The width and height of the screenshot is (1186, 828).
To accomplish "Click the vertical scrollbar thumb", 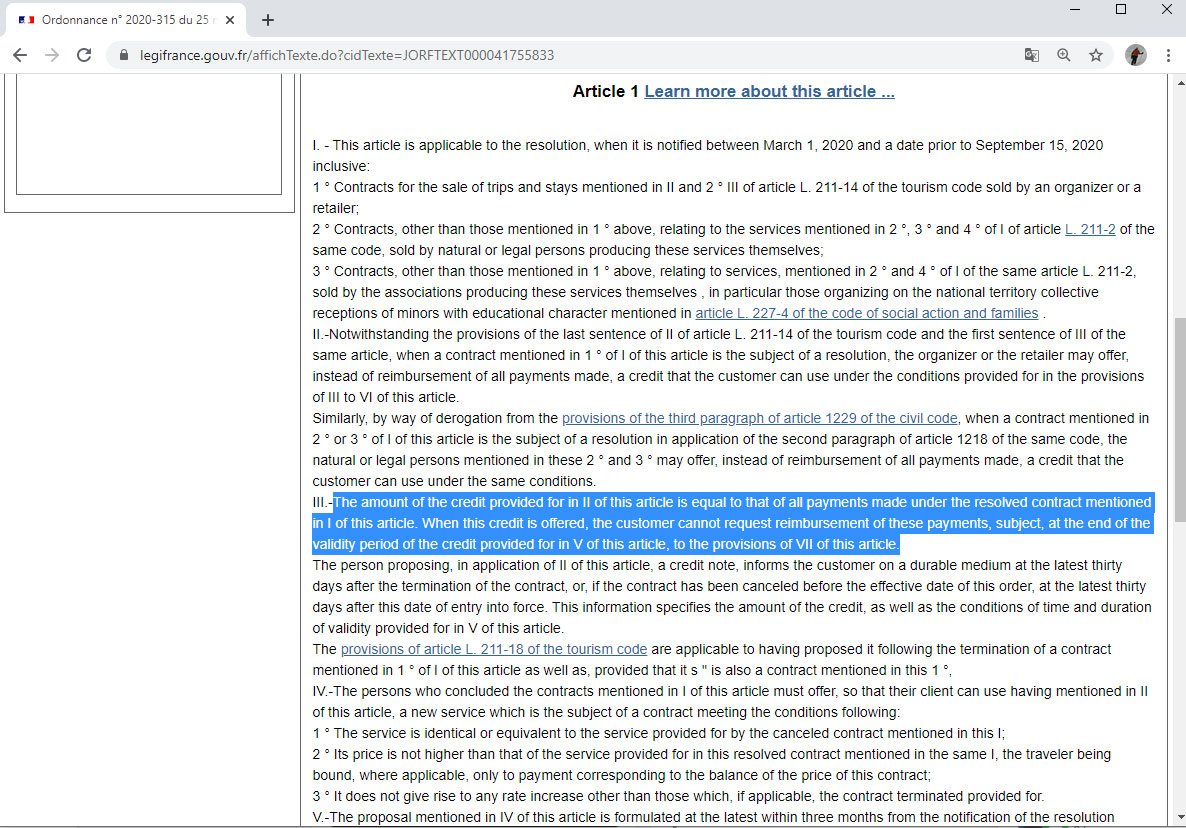I will pos(1179,420).
